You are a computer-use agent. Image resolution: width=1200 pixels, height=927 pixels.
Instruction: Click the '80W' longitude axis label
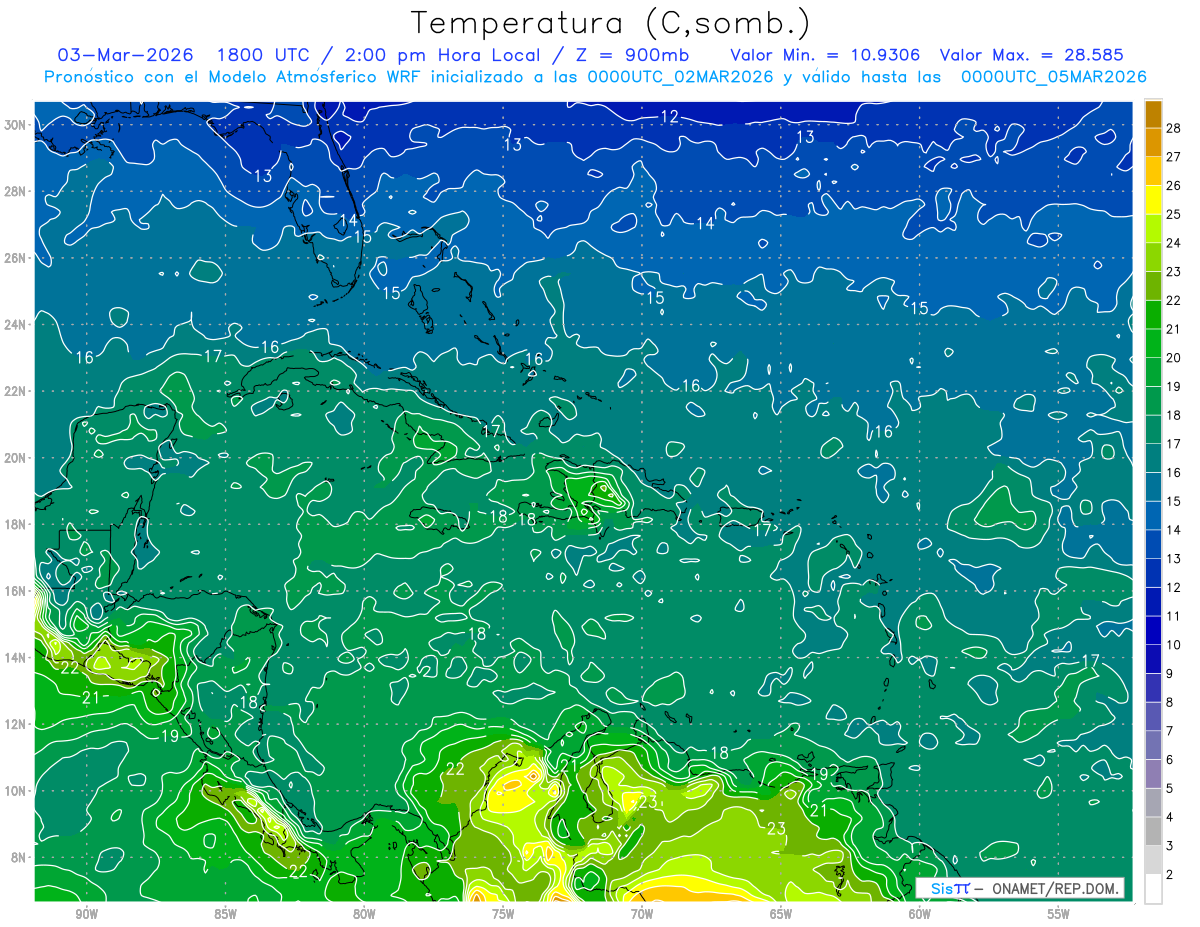tap(364, 915)
